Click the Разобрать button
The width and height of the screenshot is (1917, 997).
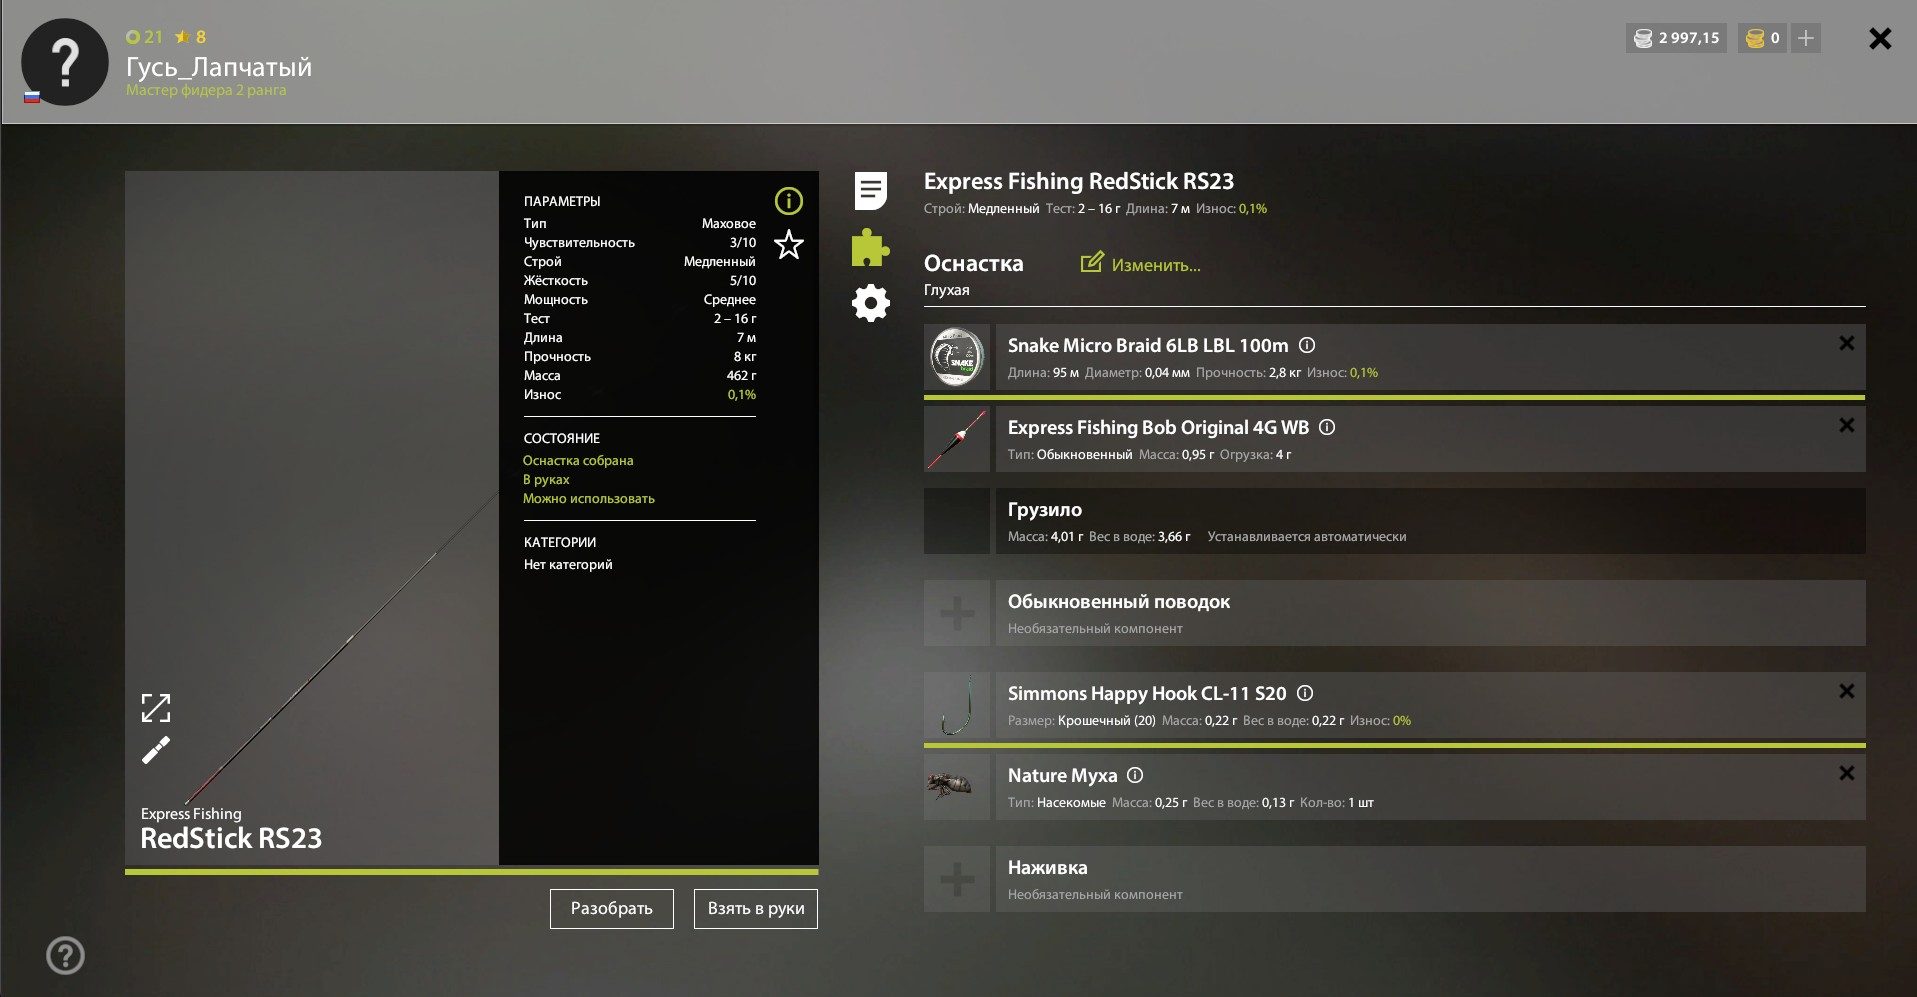pyautogui.click(x=612, y=909)
